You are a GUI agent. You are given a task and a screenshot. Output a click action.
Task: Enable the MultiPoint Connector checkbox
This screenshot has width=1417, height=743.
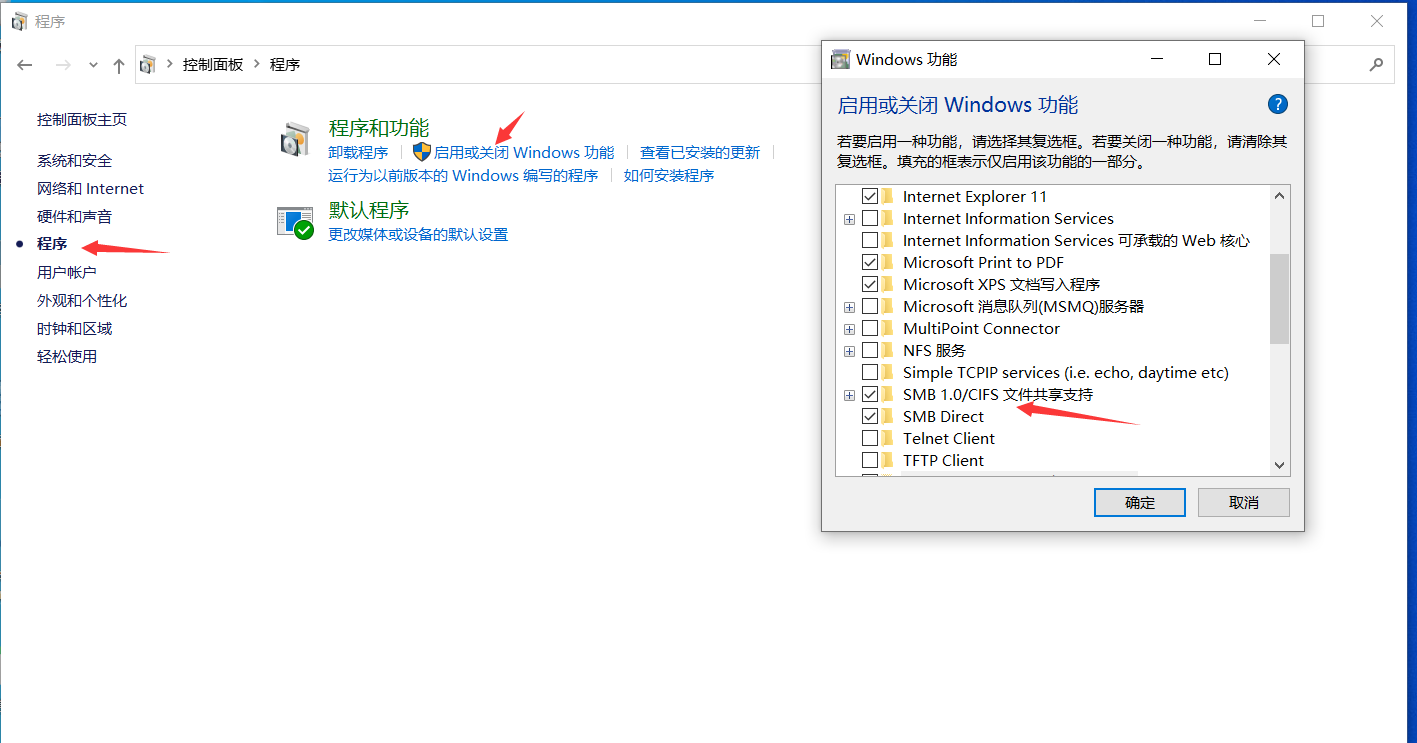coord(870,328)
